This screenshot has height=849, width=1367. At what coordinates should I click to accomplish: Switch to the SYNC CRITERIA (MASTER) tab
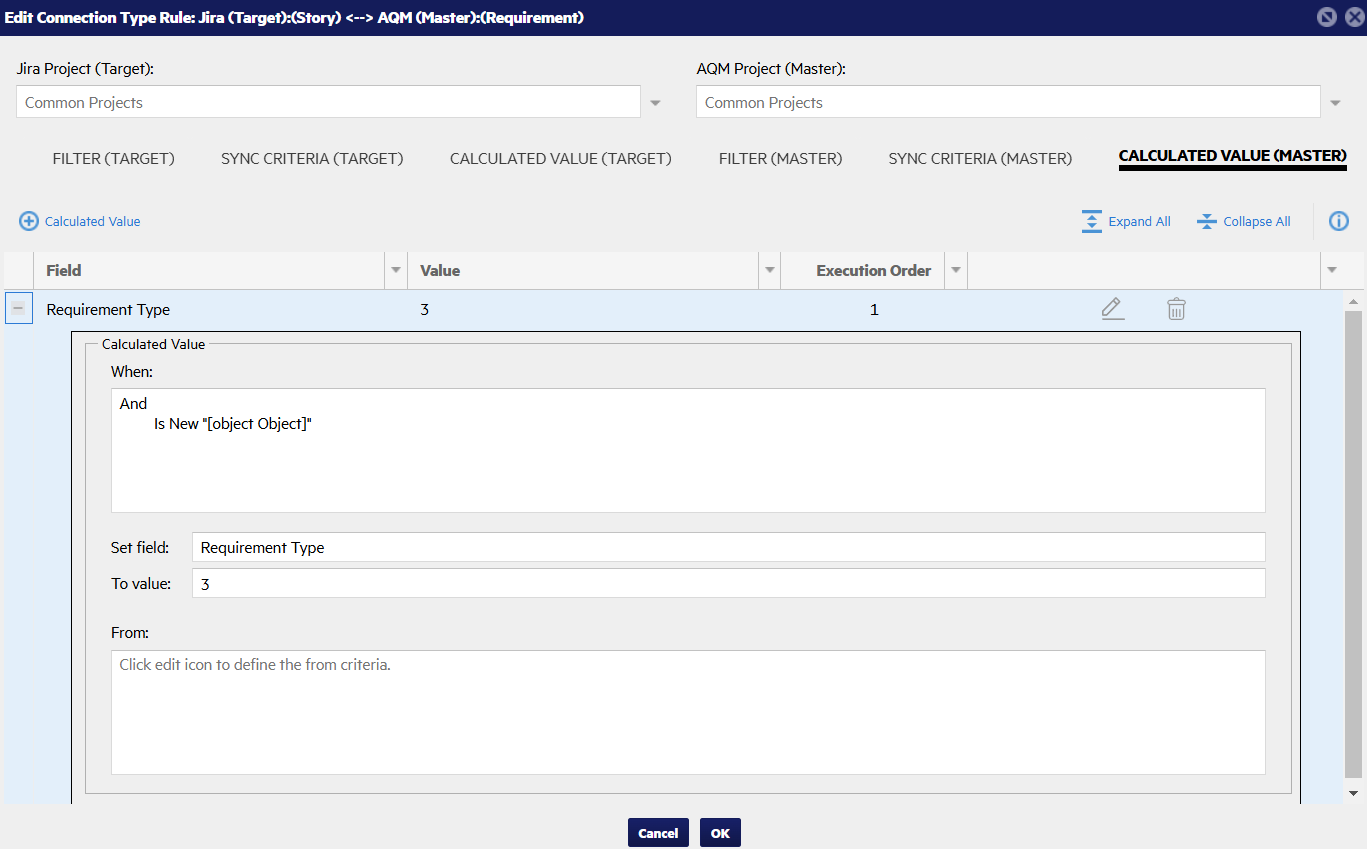(x=980, y=158)
